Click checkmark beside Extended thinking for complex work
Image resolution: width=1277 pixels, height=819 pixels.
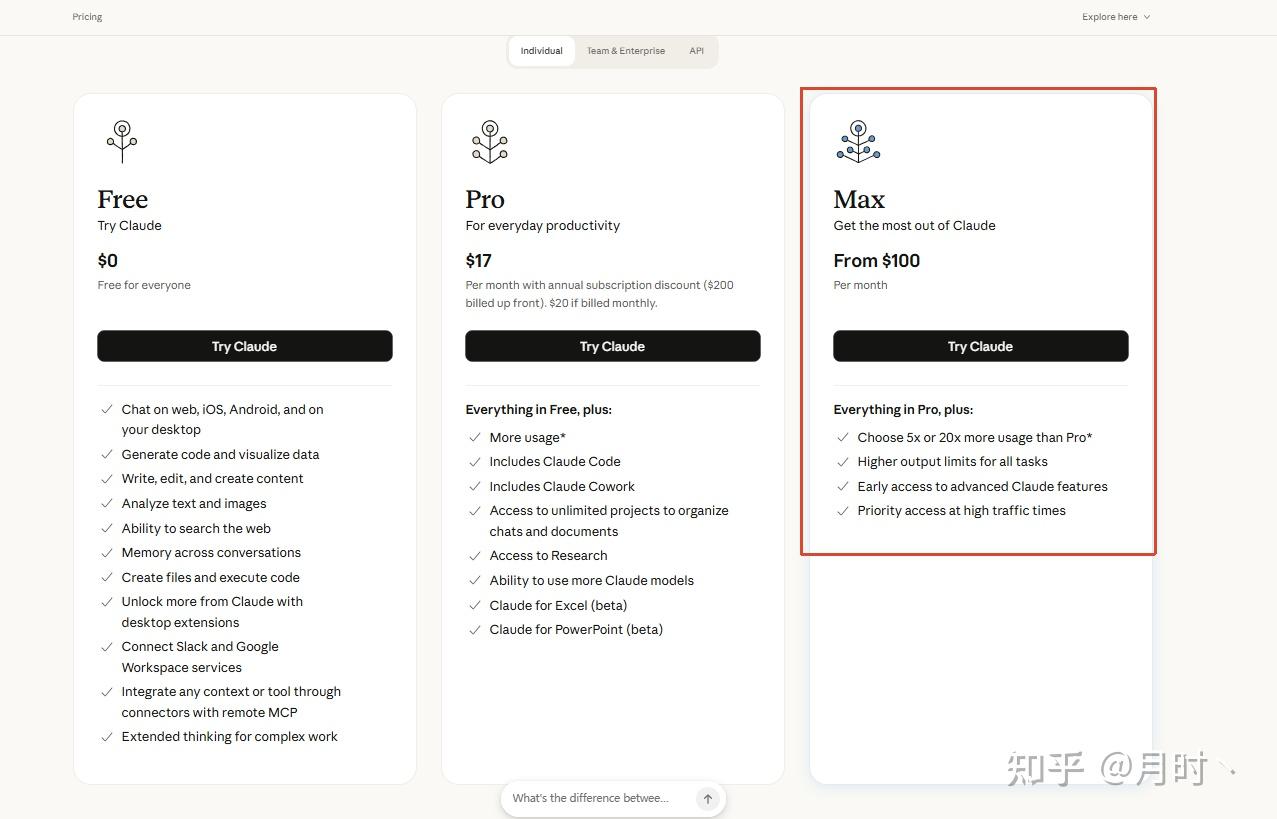tap(107, 737)
